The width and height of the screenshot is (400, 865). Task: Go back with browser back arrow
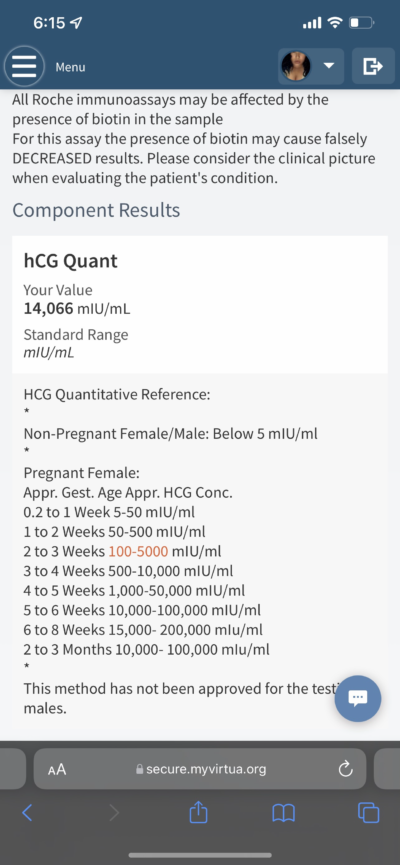(x=27, y=812)
